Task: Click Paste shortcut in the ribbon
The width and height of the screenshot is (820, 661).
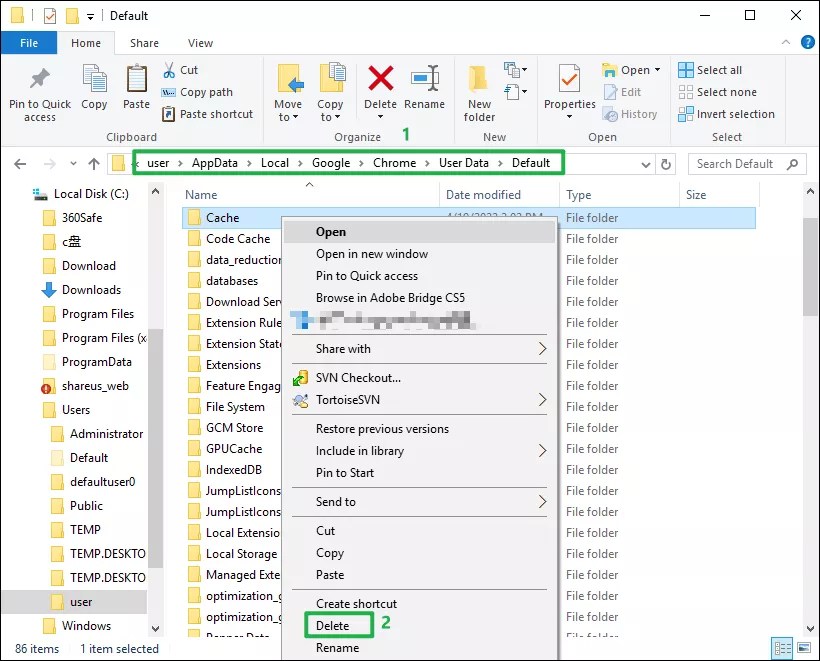Action: click(207, 114)
